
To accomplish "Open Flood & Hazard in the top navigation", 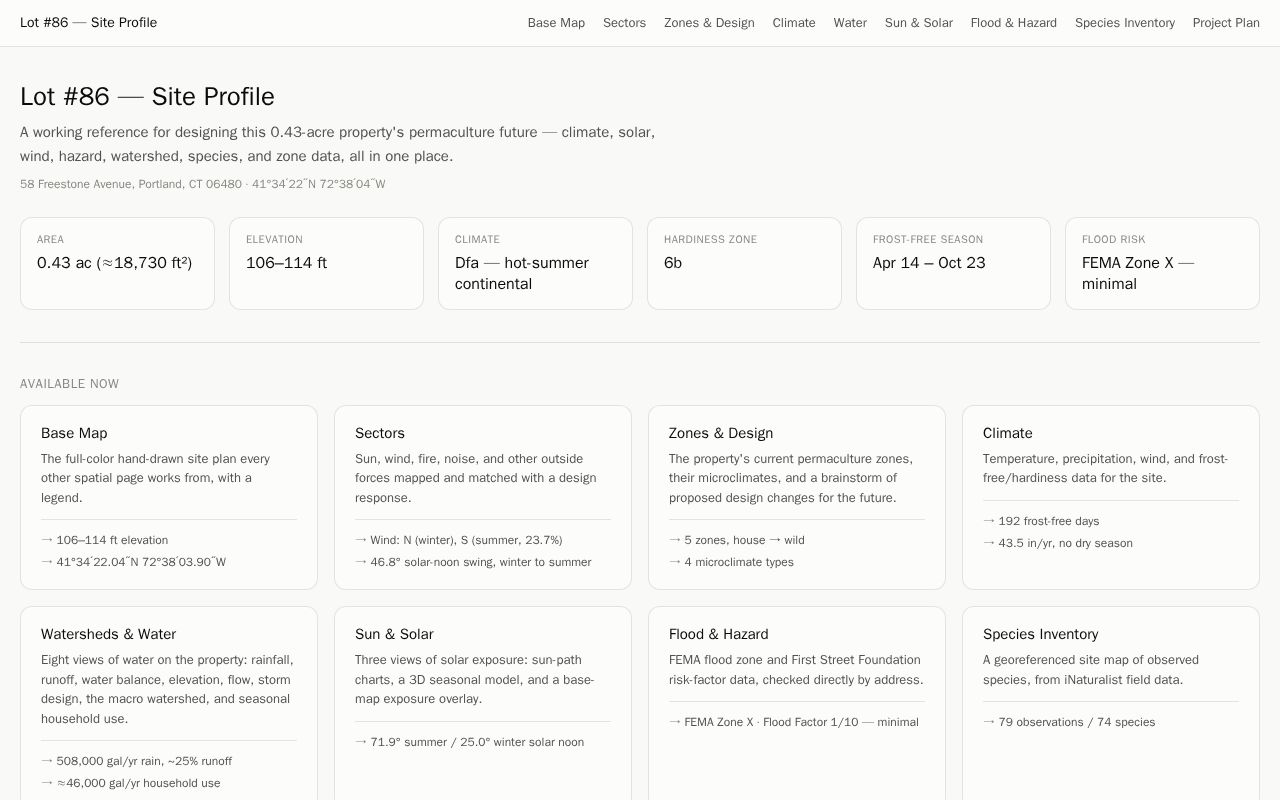I will (1013, 23).
